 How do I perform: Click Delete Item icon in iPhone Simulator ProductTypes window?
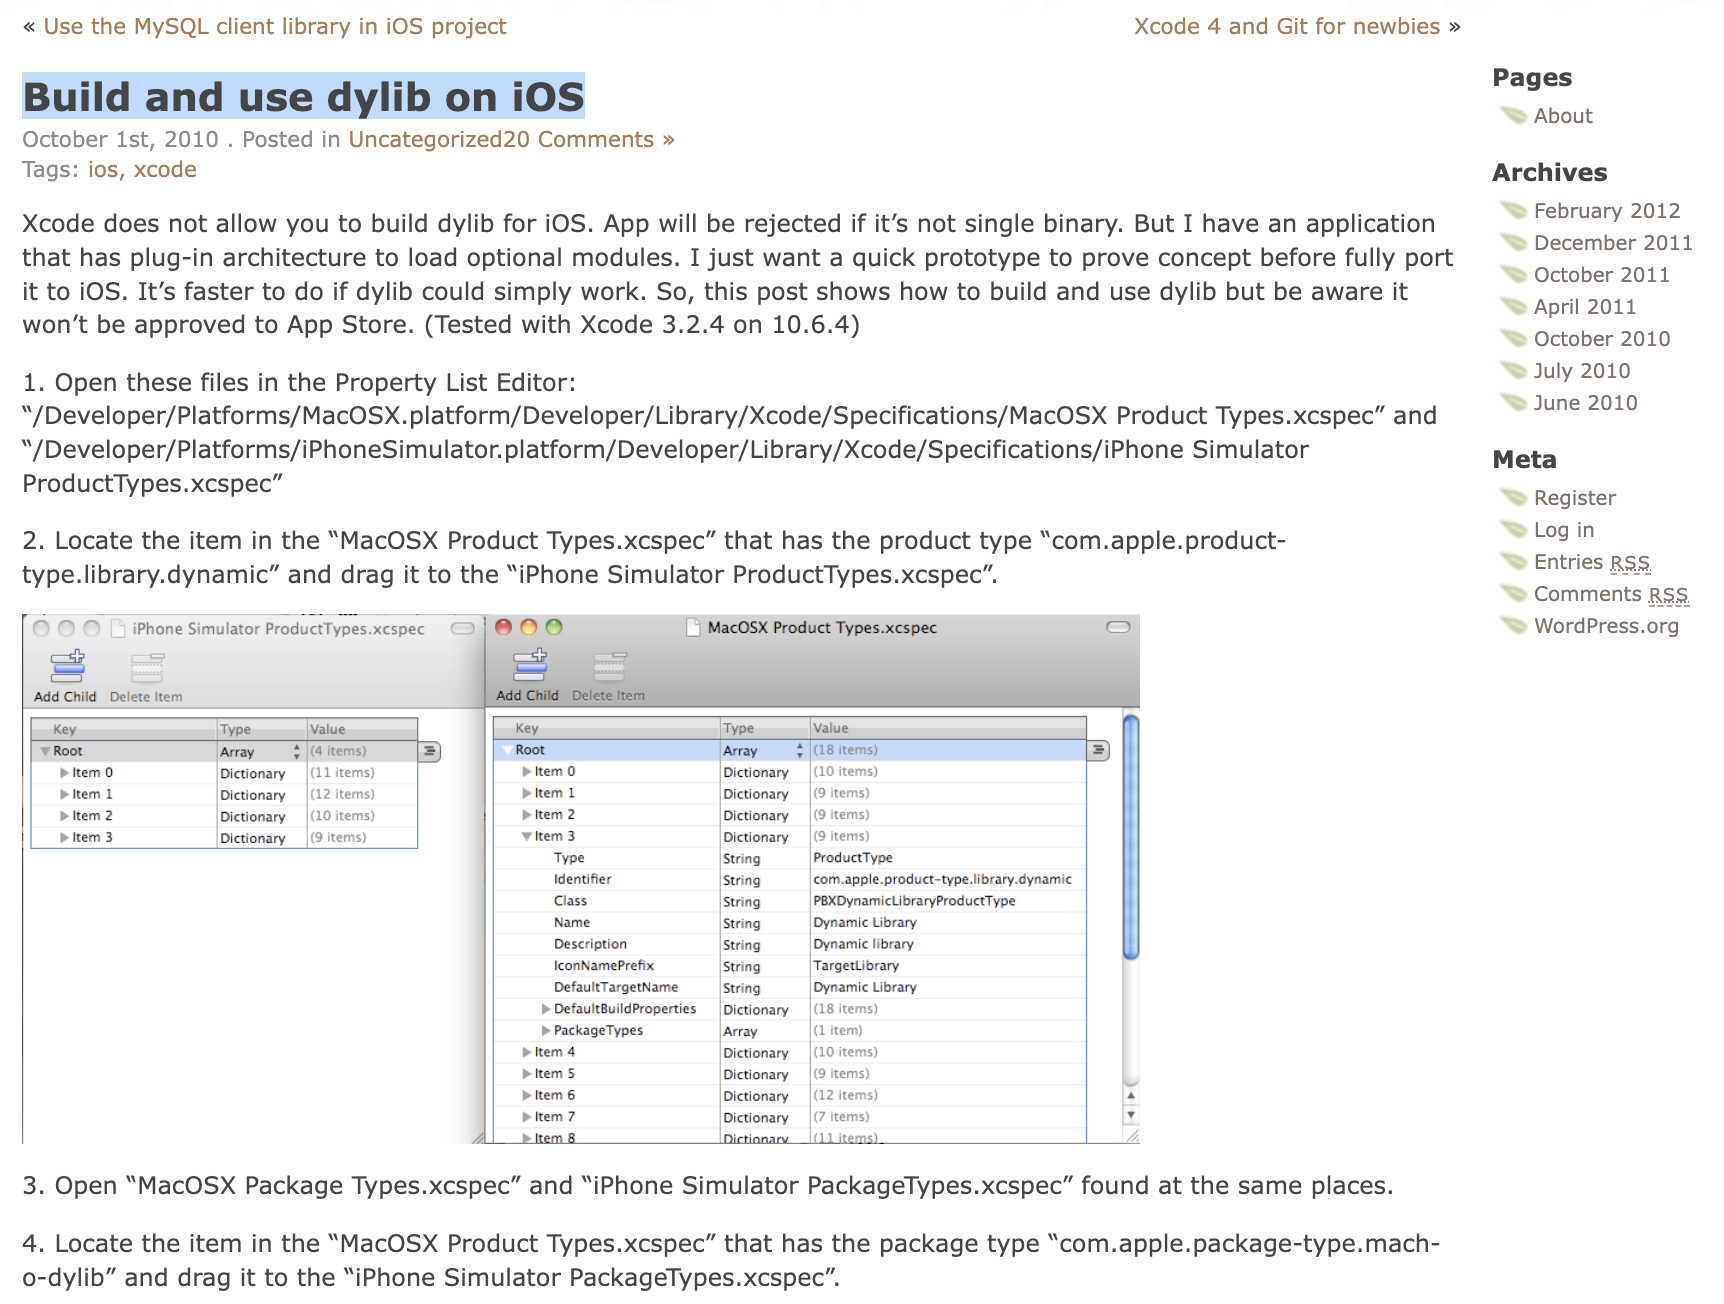147,668
